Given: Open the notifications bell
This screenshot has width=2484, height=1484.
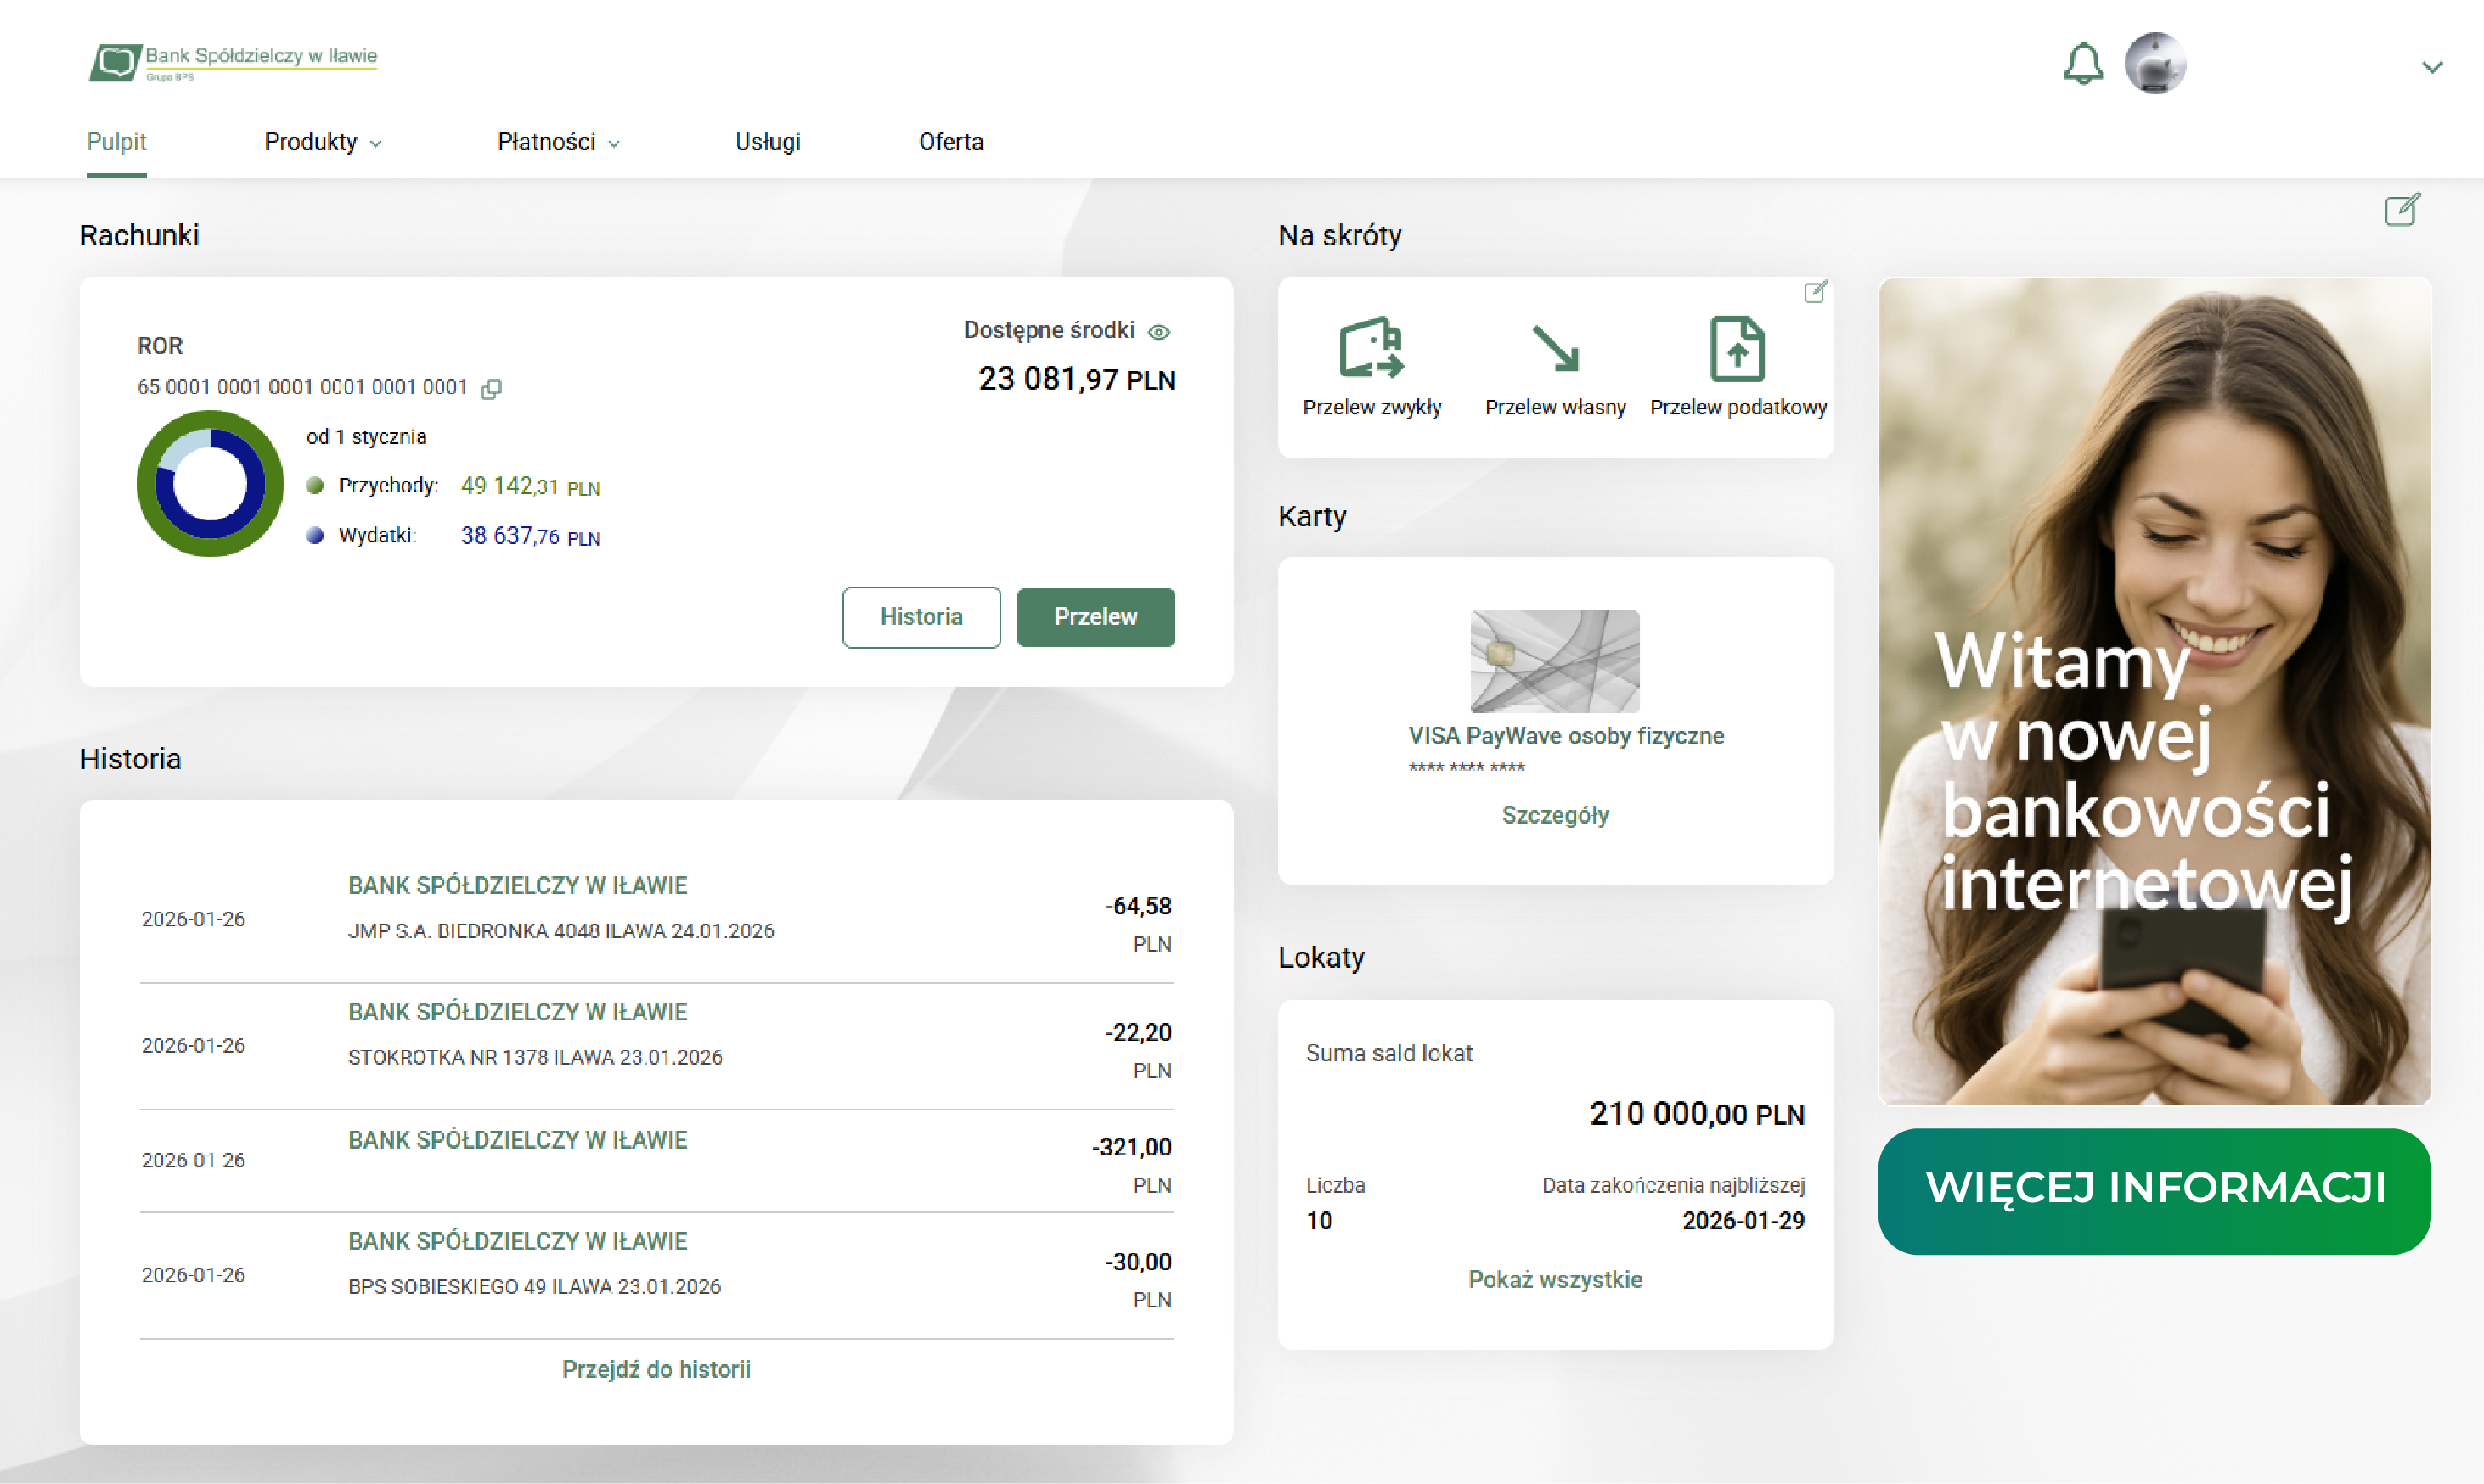Looking at the screenshot, I should click(x=2083, y=64).
